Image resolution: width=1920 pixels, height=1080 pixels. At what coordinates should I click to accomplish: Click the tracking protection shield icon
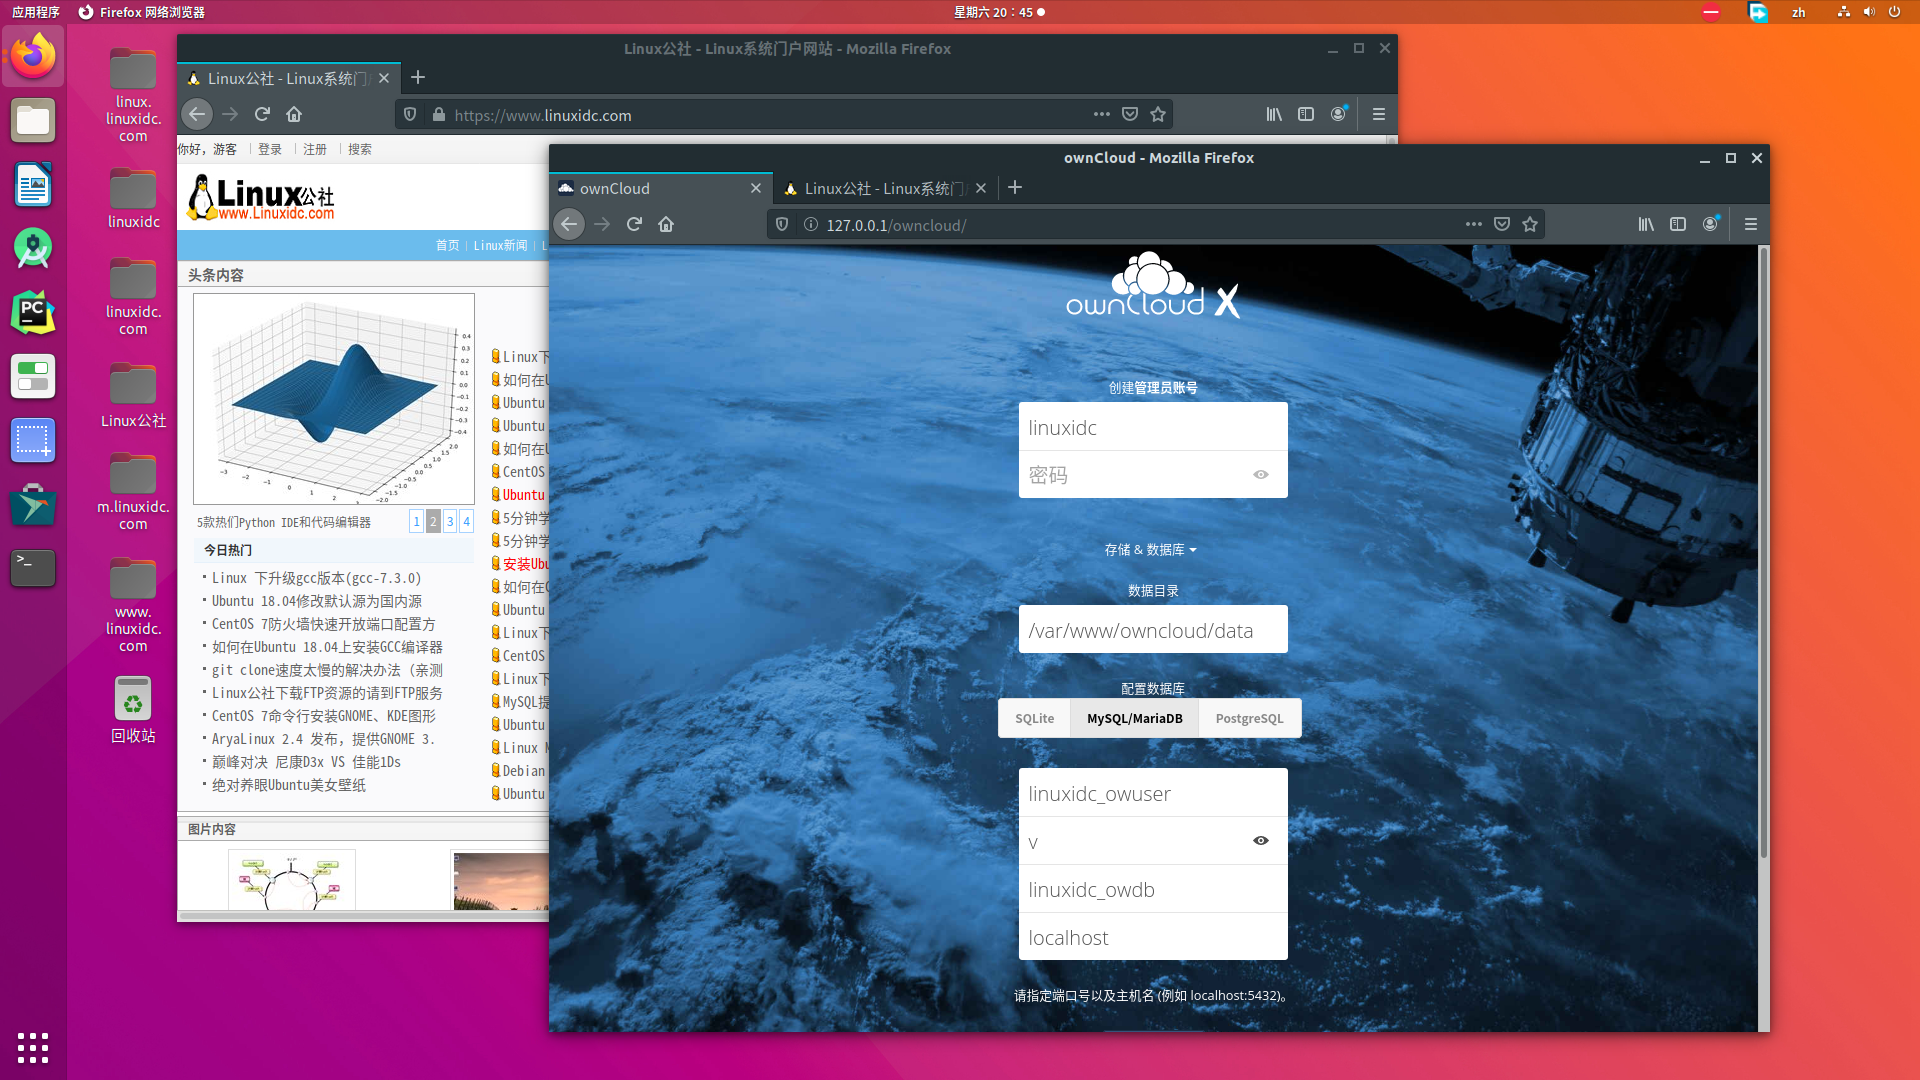781,224
